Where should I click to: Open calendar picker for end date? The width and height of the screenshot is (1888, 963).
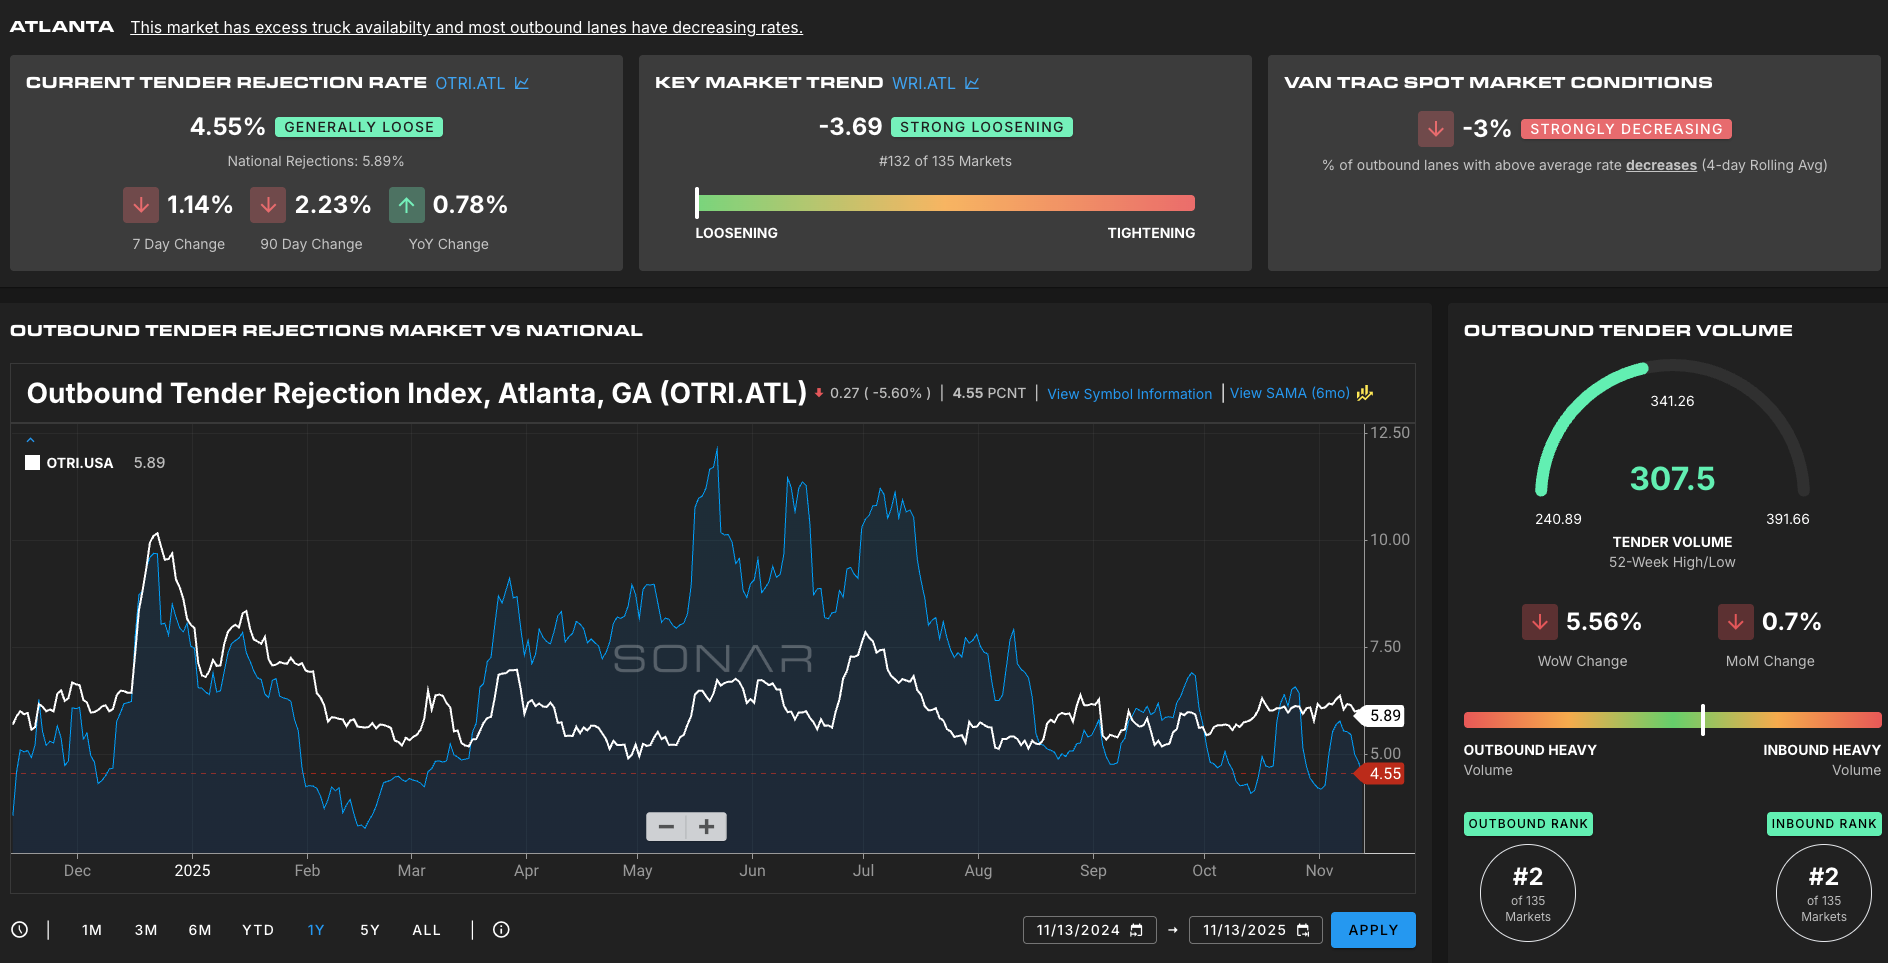[x=1303, y=931]
